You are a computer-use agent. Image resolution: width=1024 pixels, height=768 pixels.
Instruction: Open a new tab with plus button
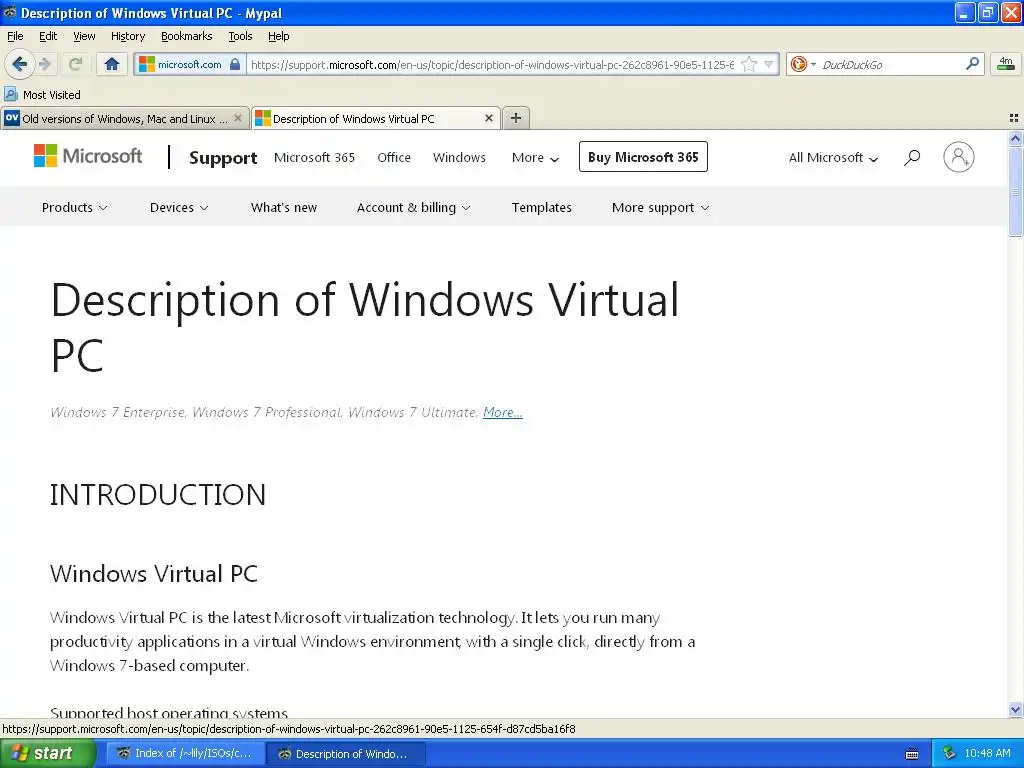point(516,118)
